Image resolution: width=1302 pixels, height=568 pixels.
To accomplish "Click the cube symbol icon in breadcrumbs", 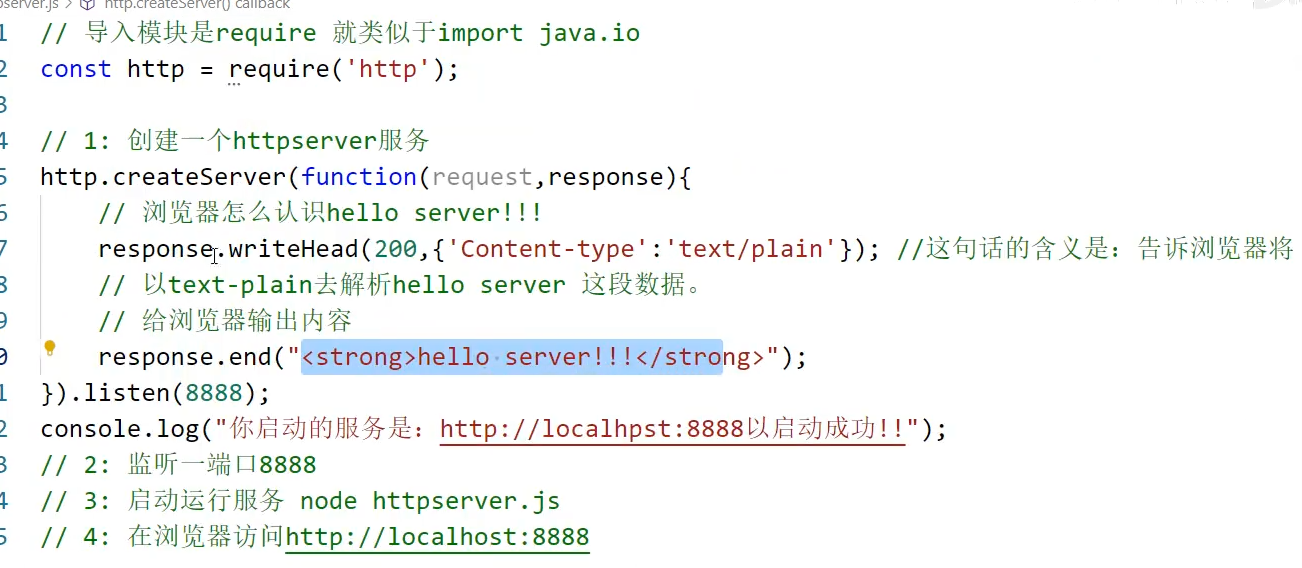I will click(x=88, y=4).
